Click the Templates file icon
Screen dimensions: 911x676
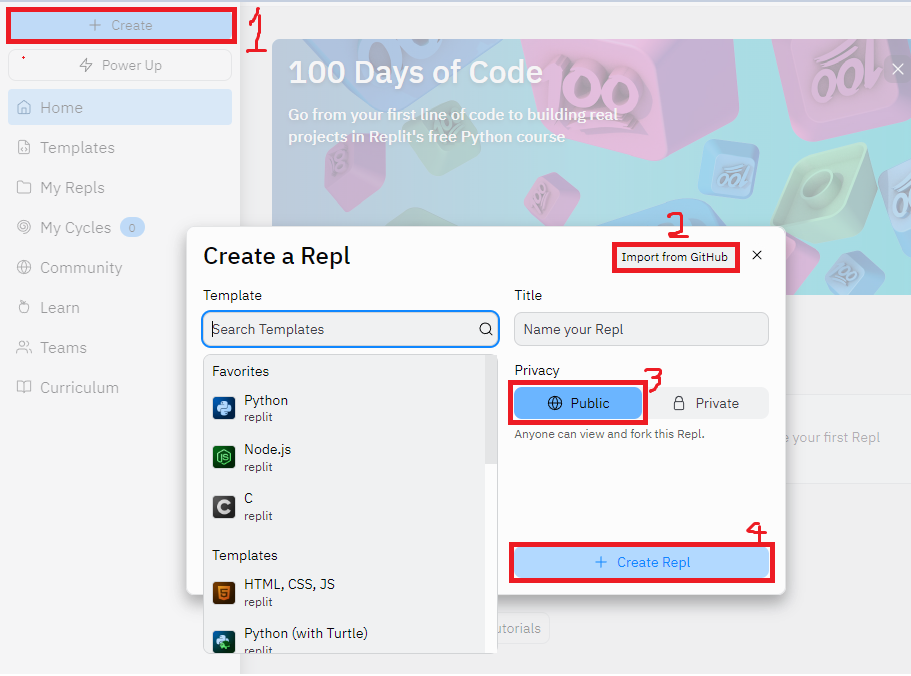24,148
